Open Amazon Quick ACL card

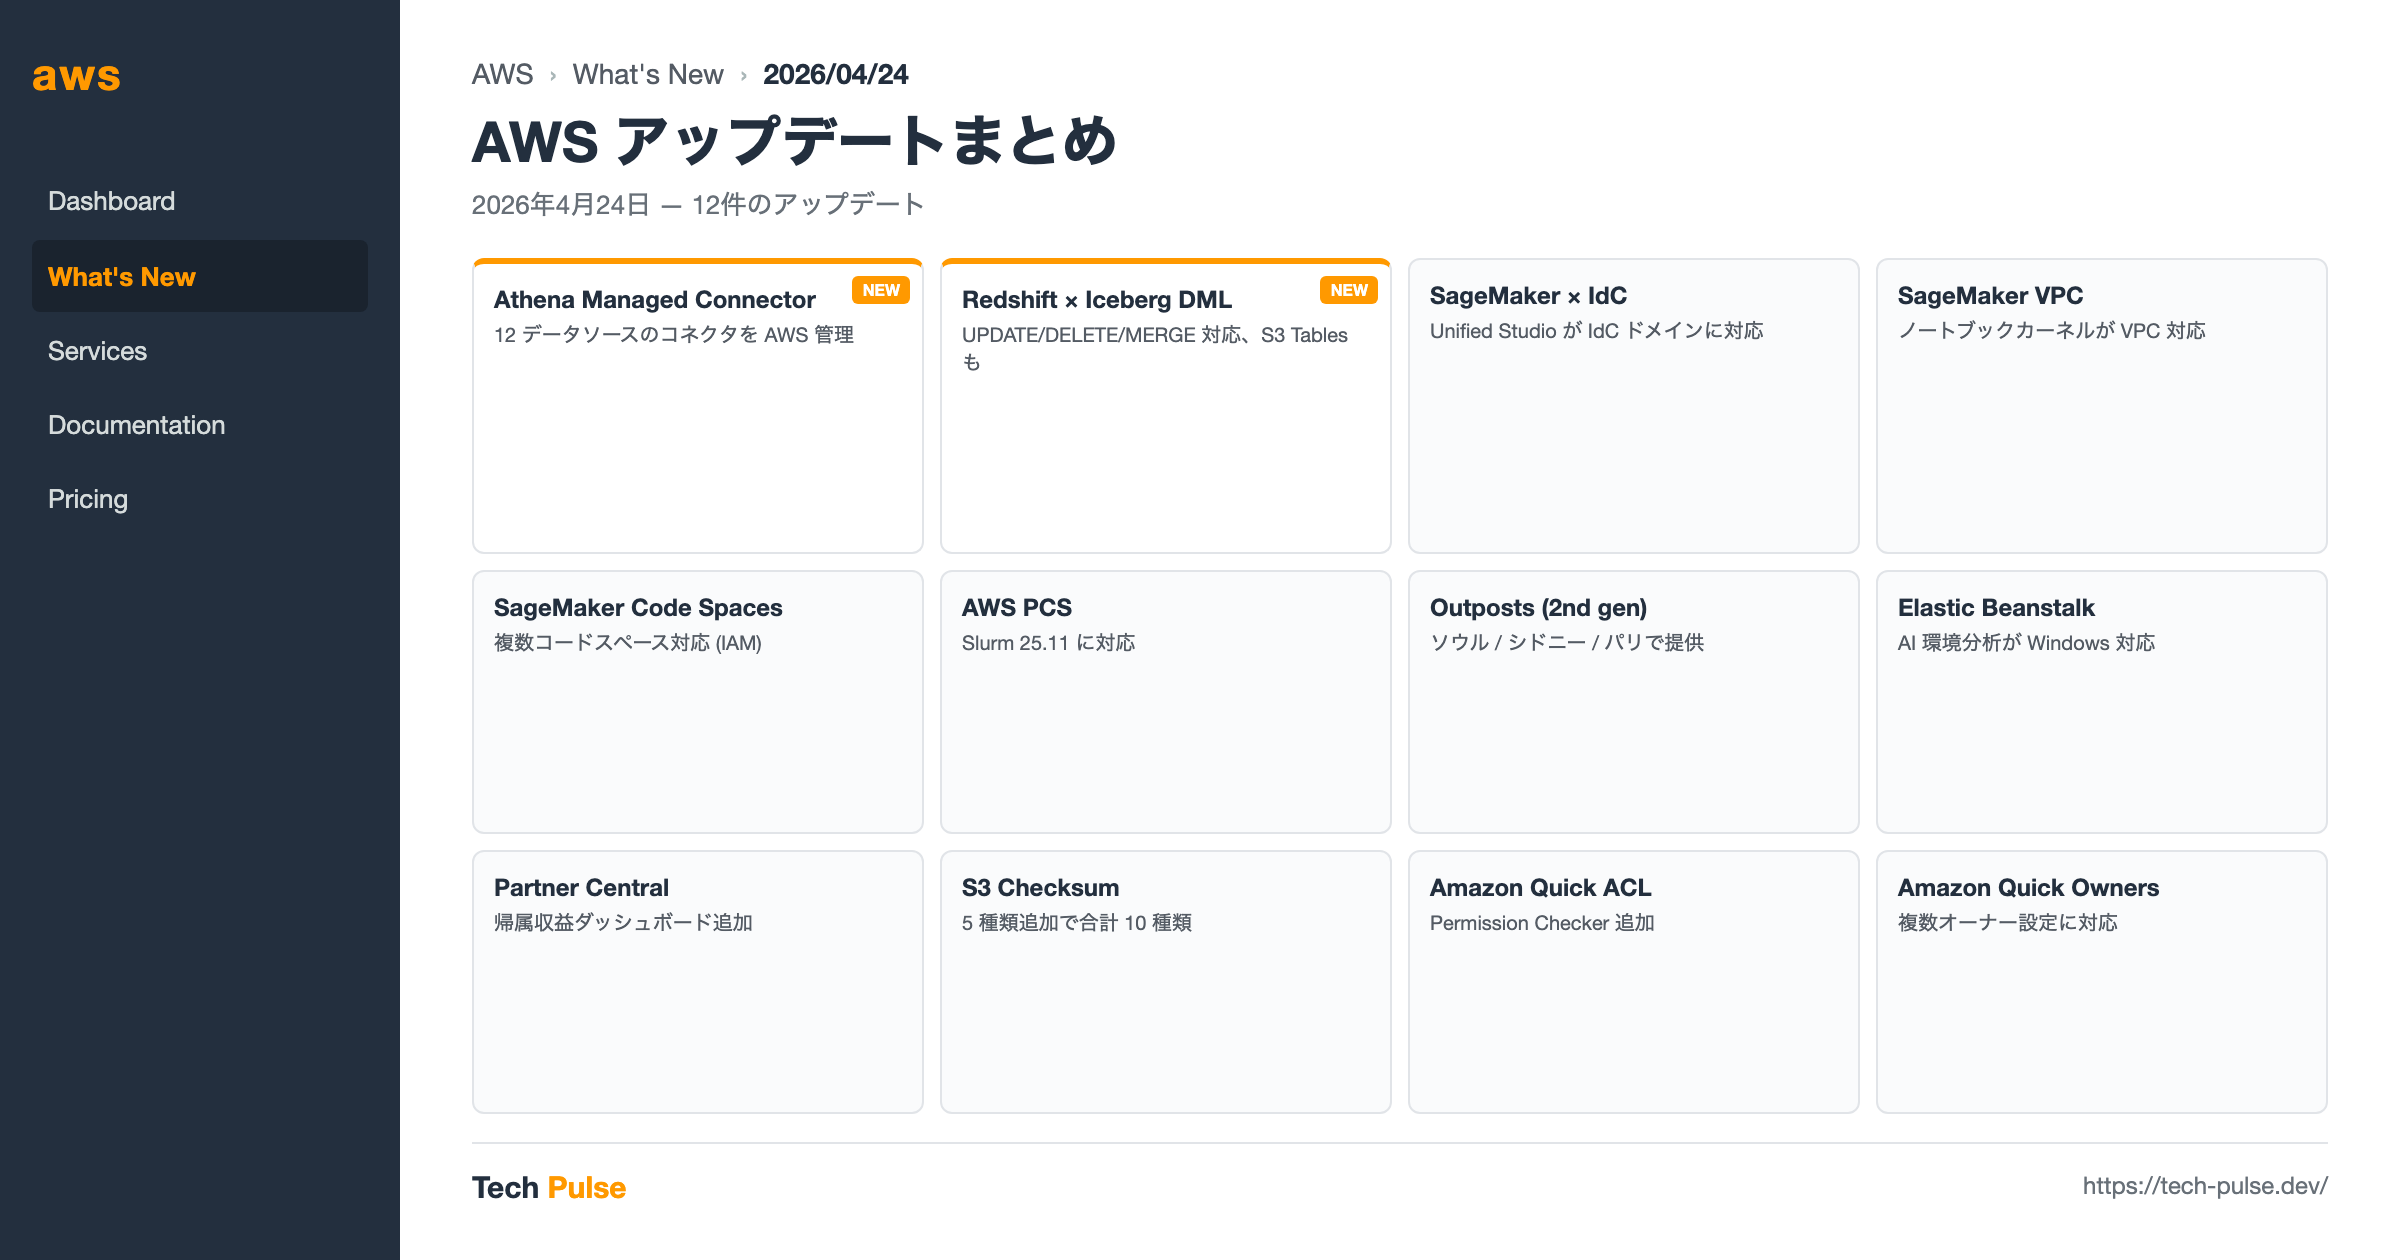pyautogui.click(x=1634, y=982)
